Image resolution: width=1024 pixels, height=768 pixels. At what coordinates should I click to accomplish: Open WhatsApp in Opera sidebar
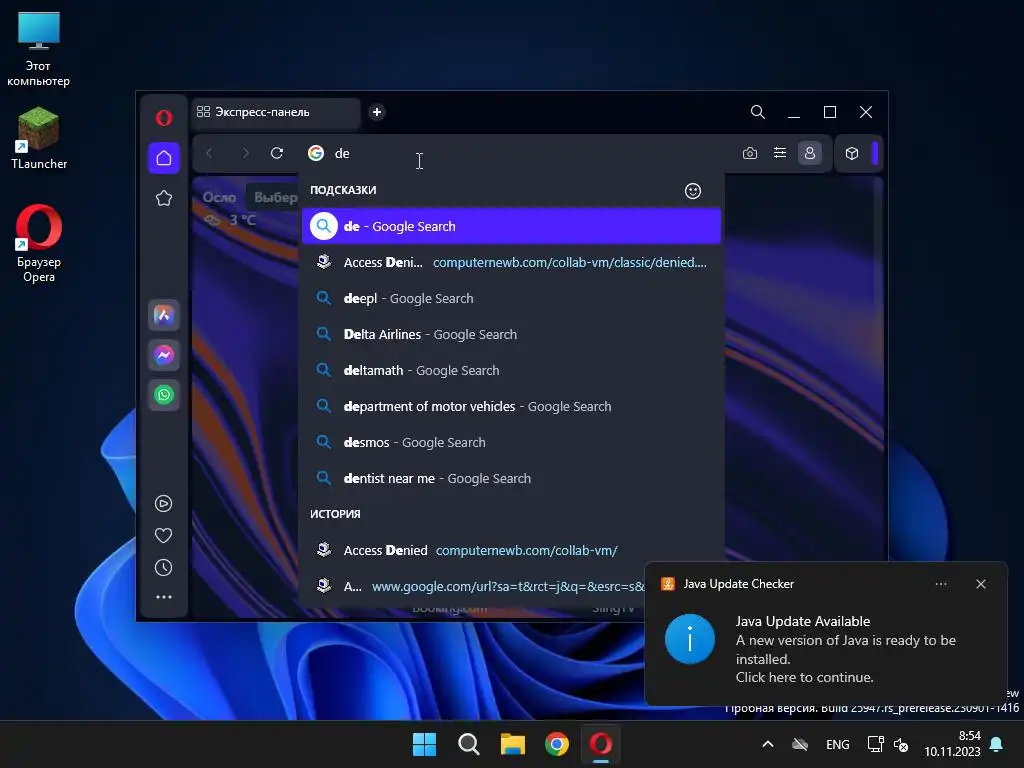click(x=164, y=395)
